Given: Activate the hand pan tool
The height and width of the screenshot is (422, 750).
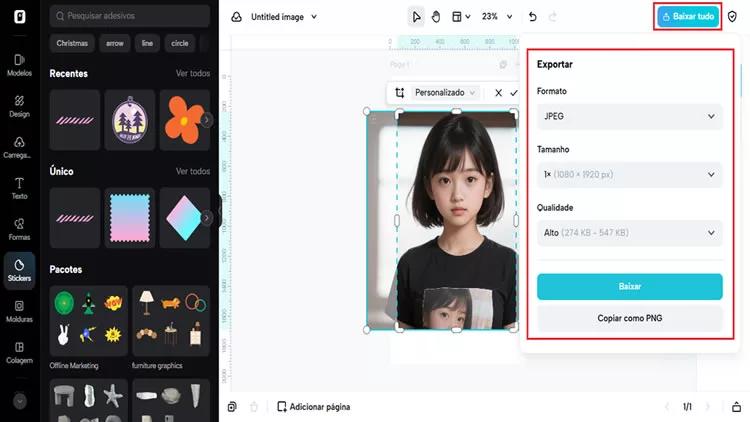Looking at the screenshot, I should pos(436,17).
